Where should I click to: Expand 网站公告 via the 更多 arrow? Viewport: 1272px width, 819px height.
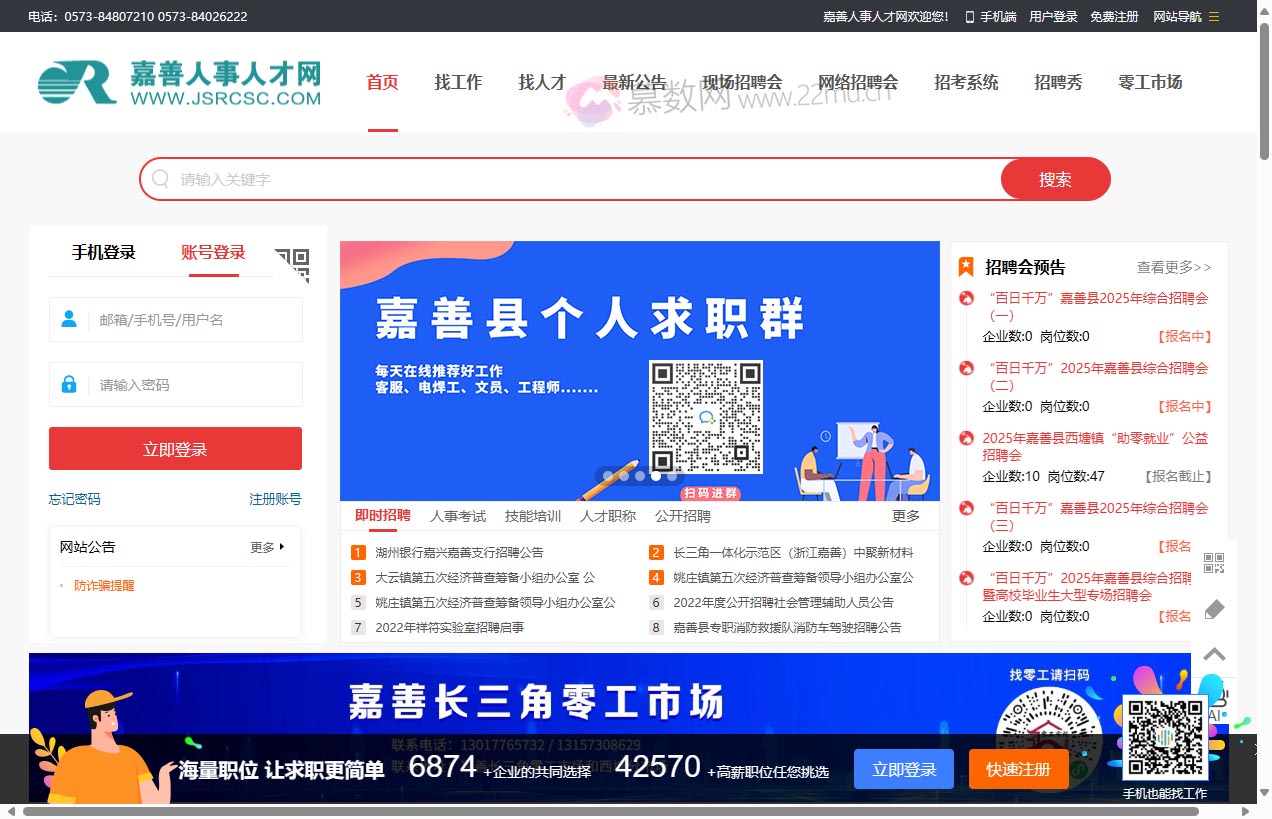coord(265,547)
